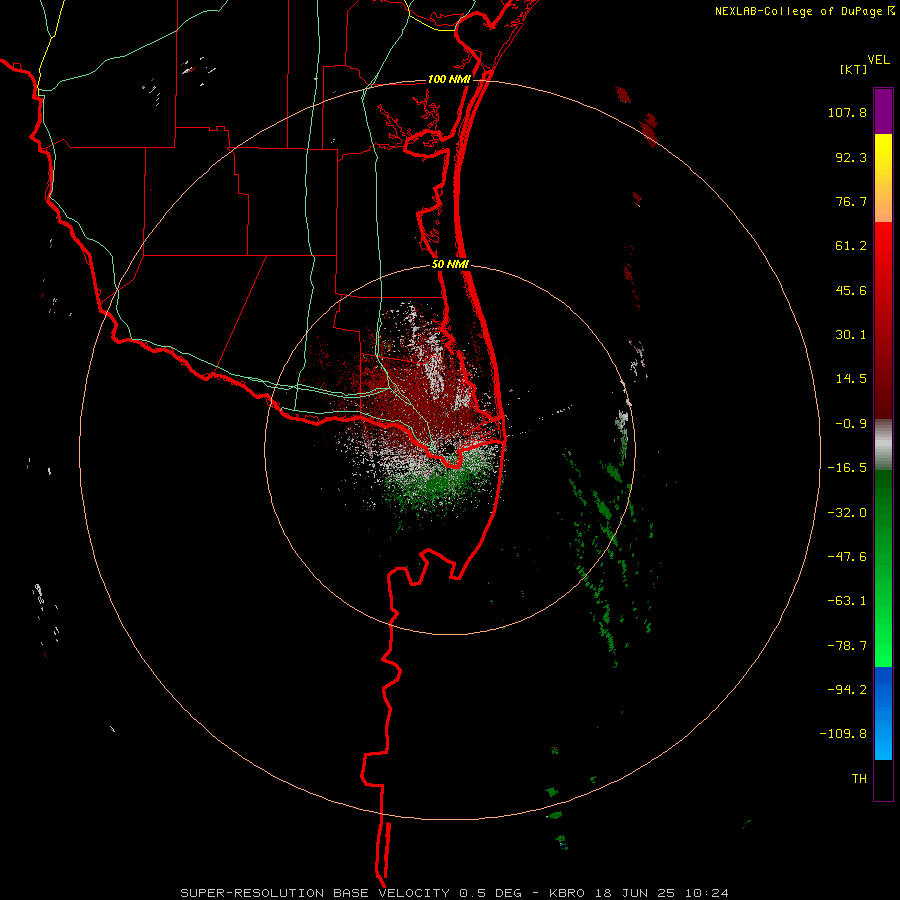This screenshot has width=900, height=900.
Task: Click the -94.2 value on velocity scale
Action: coord(847,690)
